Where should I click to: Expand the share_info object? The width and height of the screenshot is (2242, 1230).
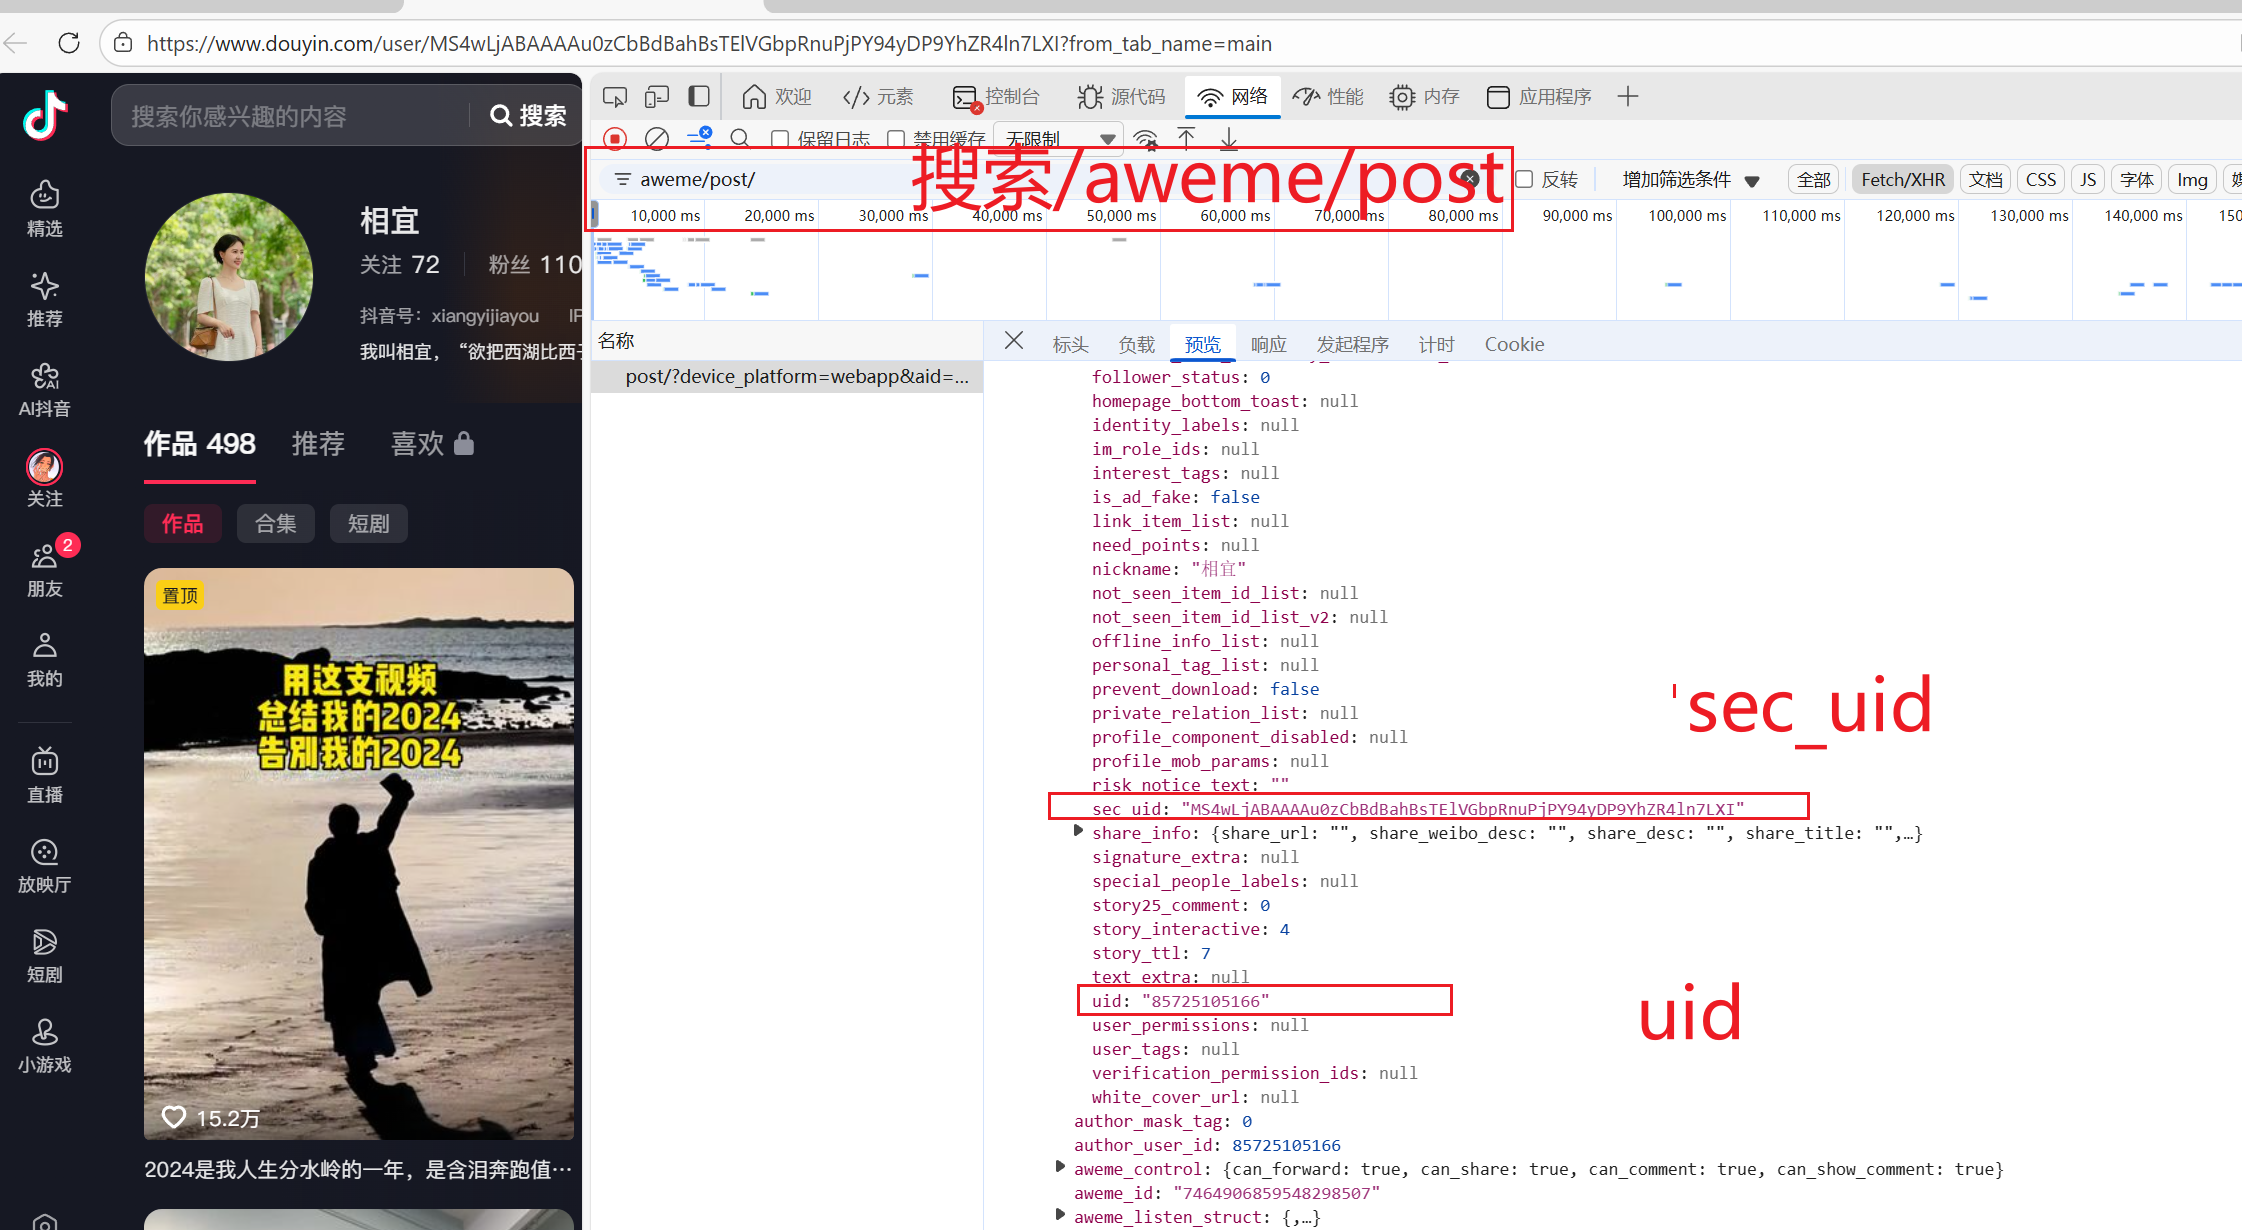[1077, 831]
